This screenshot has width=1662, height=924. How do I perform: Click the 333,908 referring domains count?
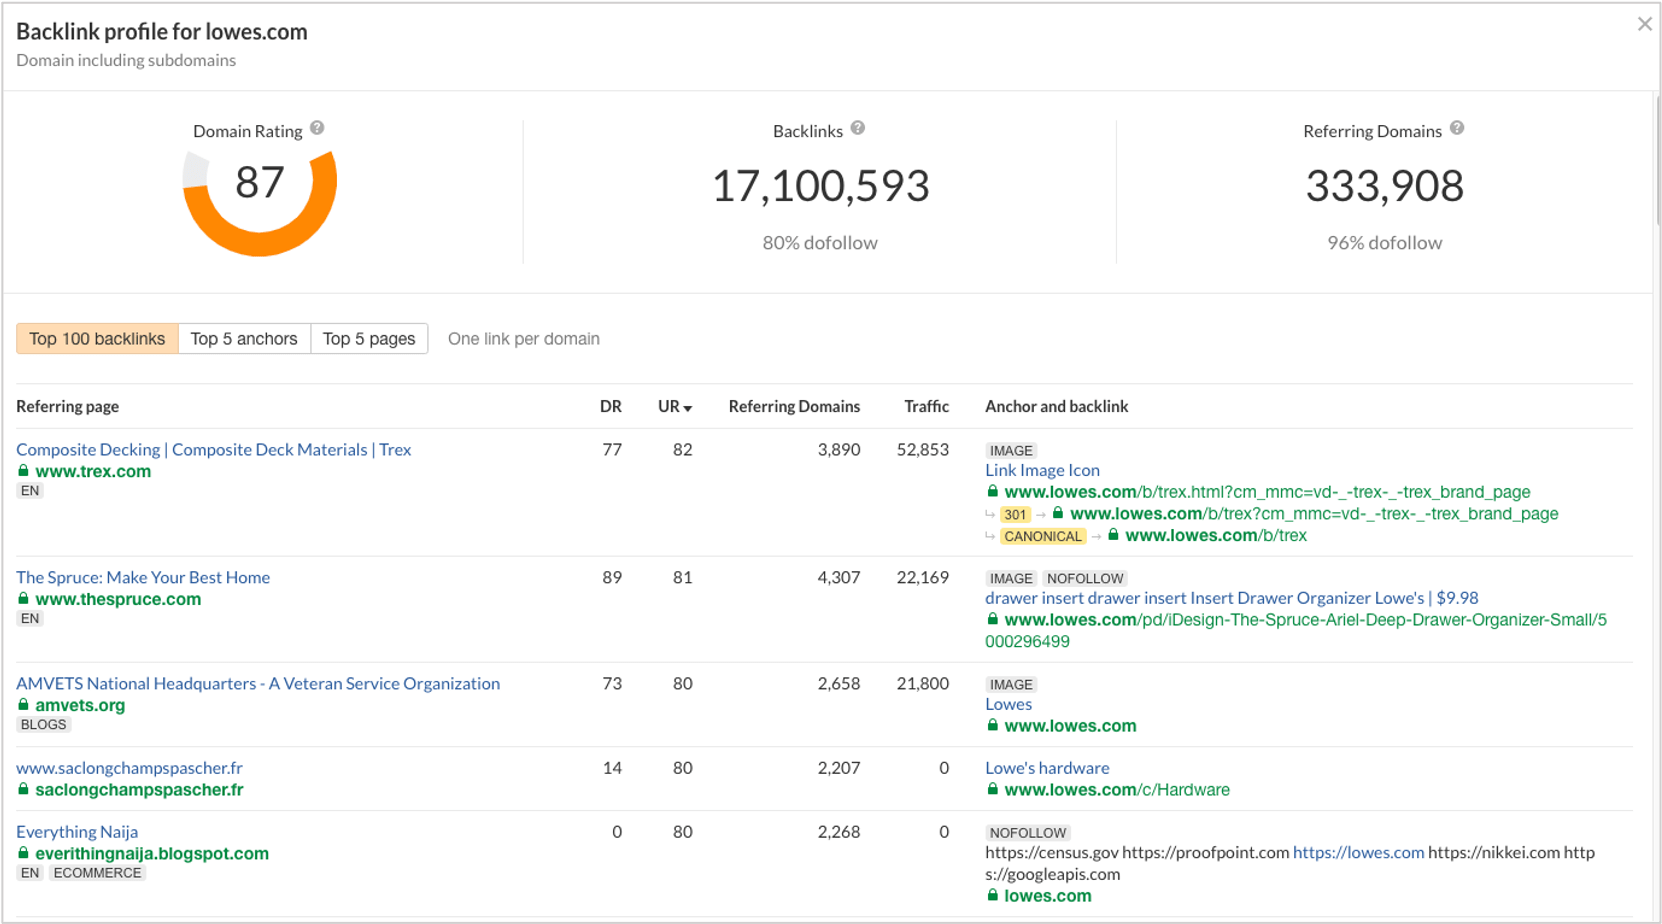(x=1384, y=186)
